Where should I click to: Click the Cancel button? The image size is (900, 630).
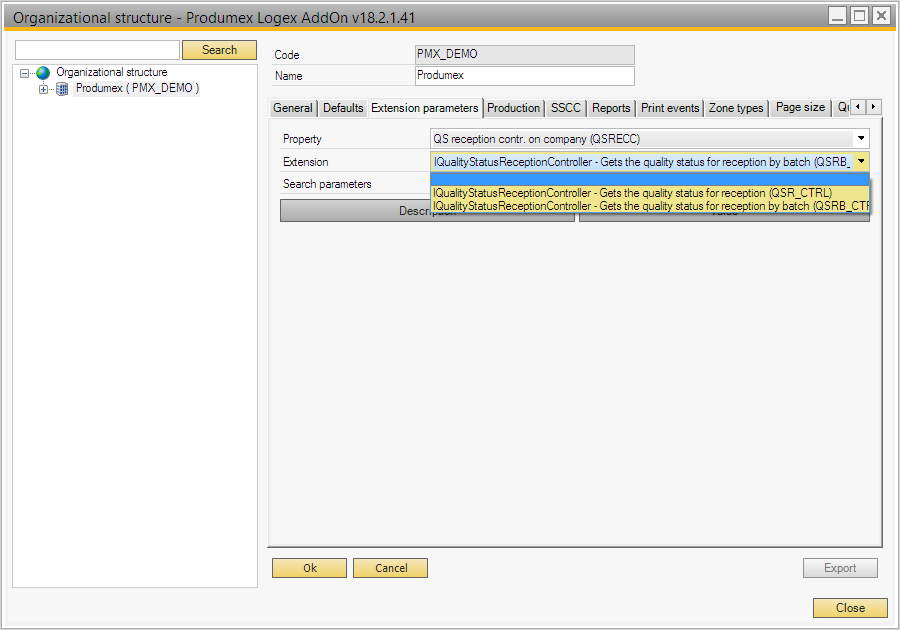tap(390, 568)
